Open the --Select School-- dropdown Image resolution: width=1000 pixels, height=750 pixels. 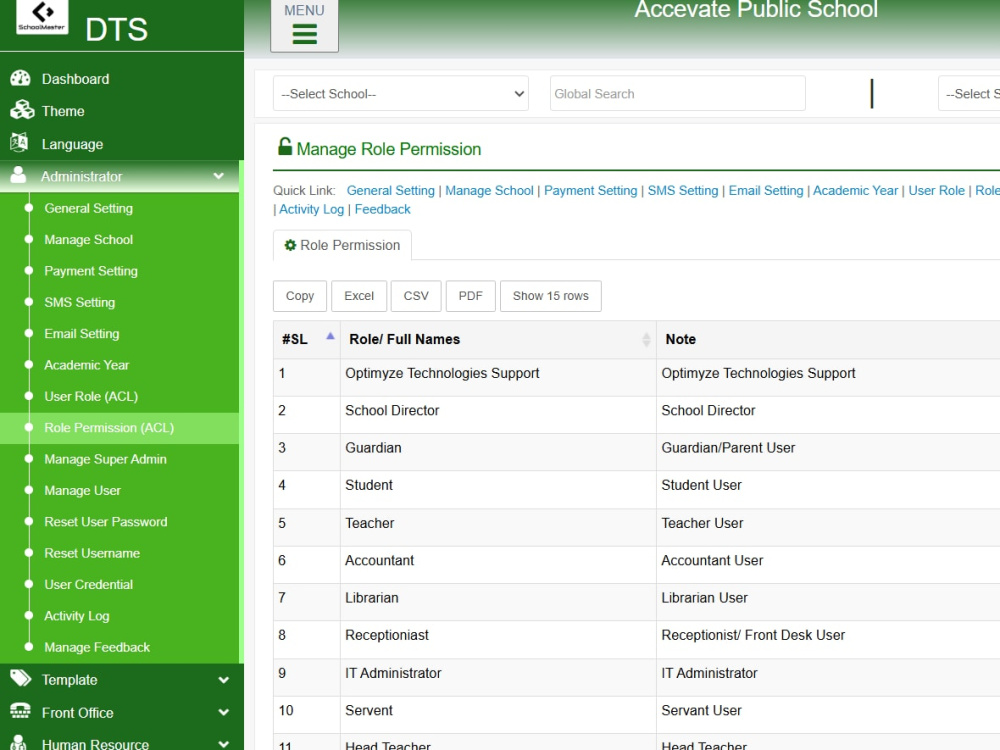tap(401, 94)
